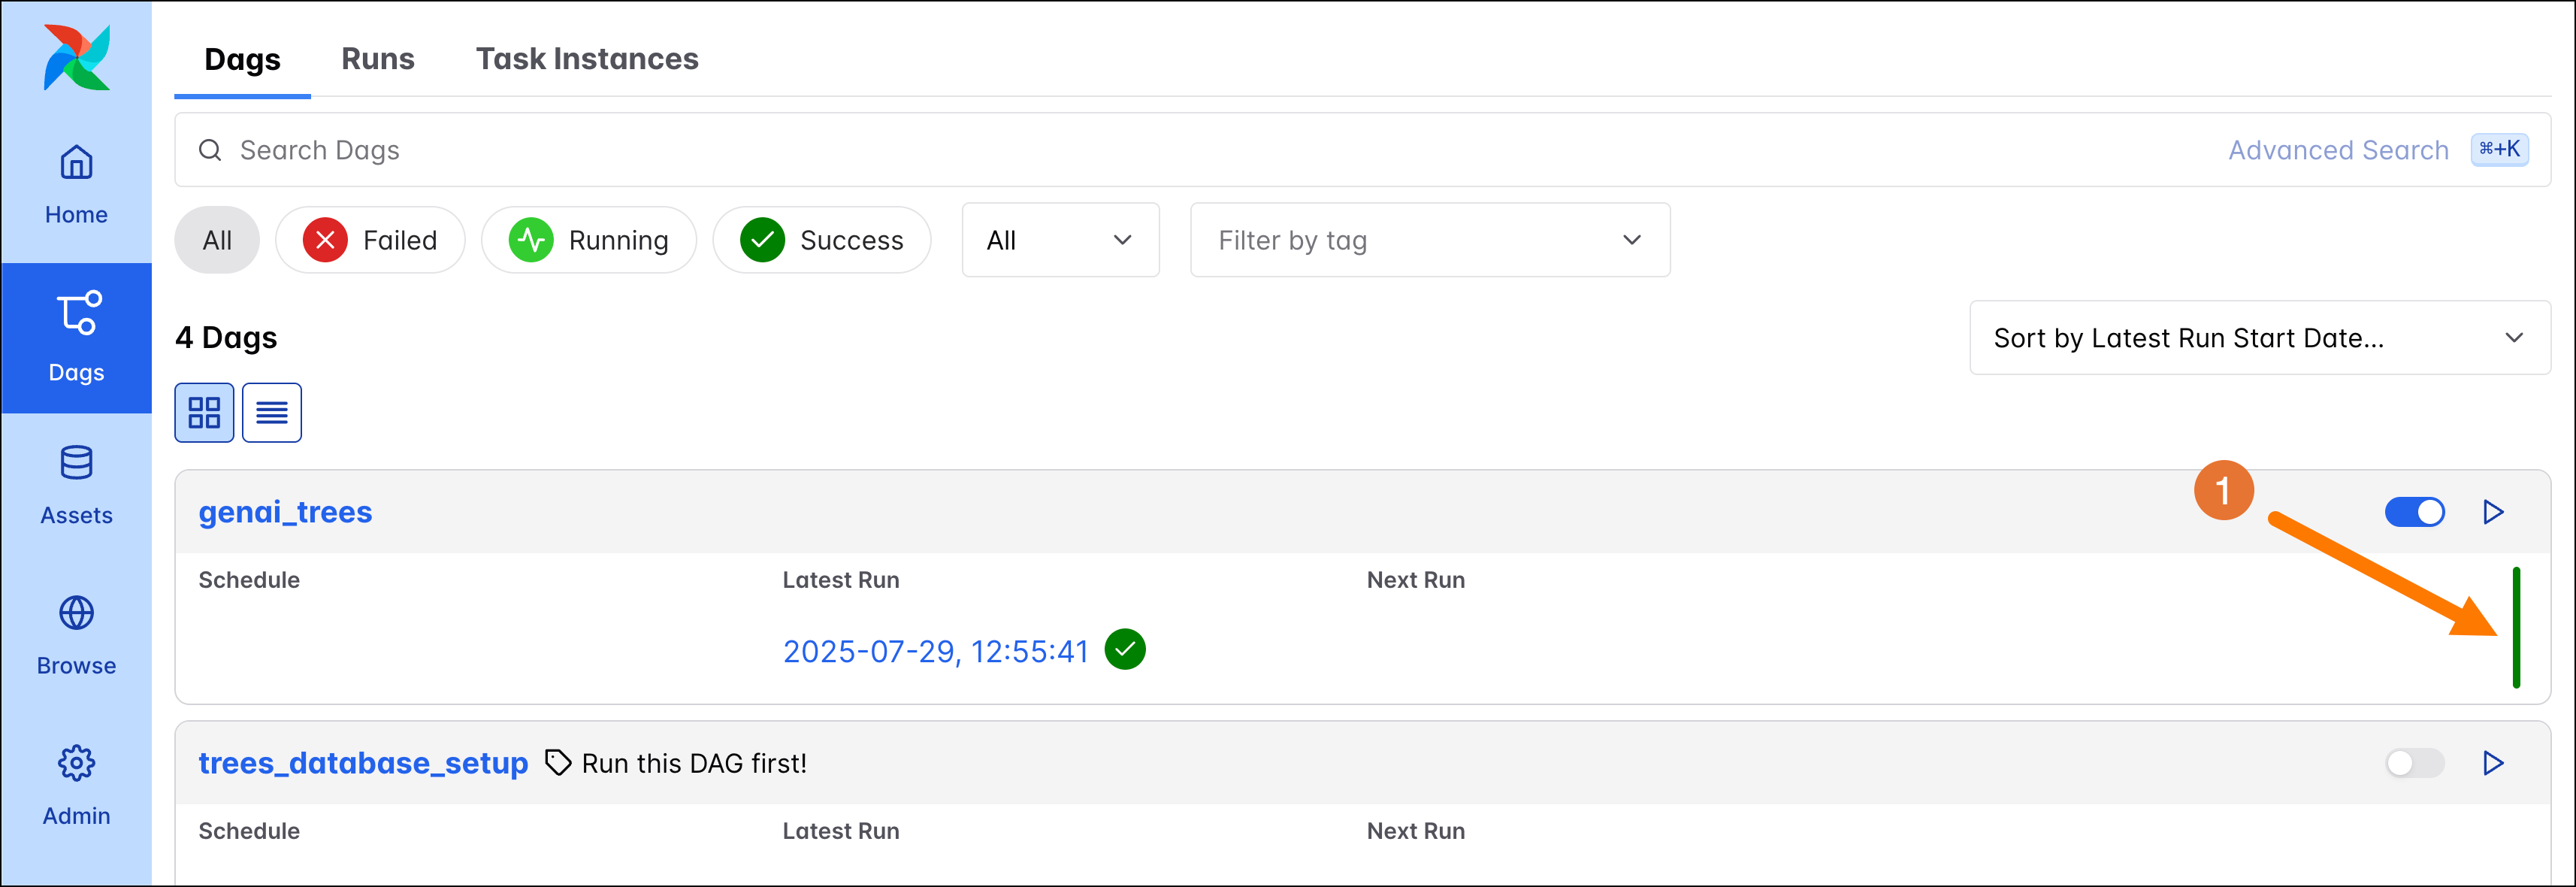Open the All filter dropdown
Screen dimensions: 2576x887
point(1060,240)
